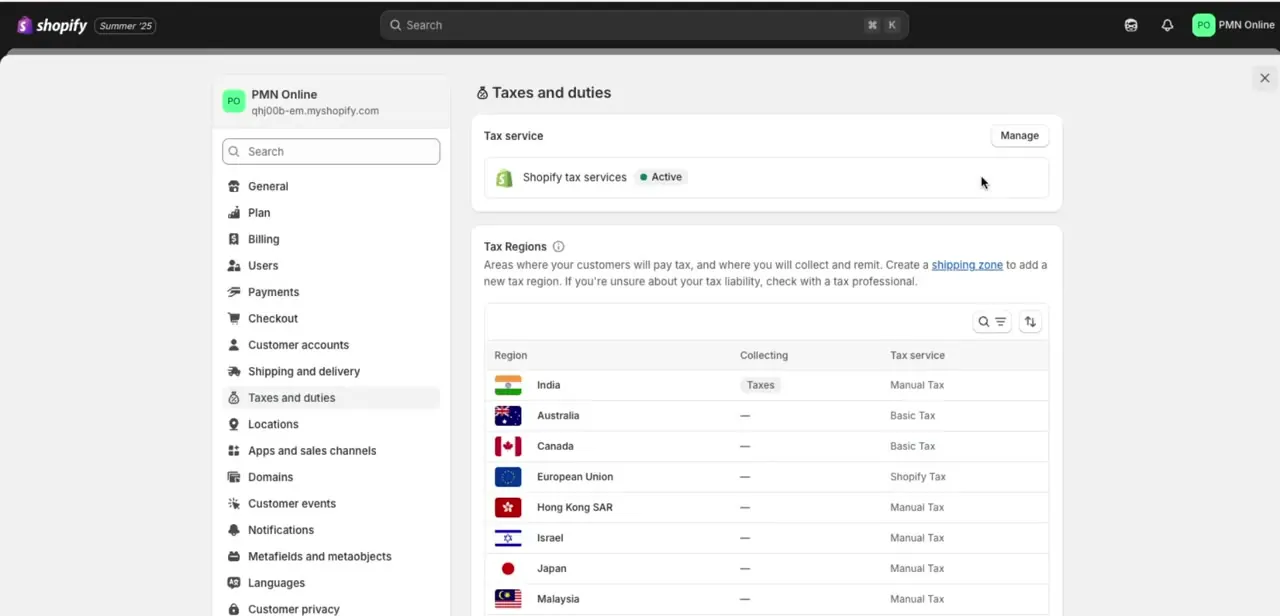Click the Metafields and metaobjects icon
This screenshot has height=616, width=1280.
[234, 557]
